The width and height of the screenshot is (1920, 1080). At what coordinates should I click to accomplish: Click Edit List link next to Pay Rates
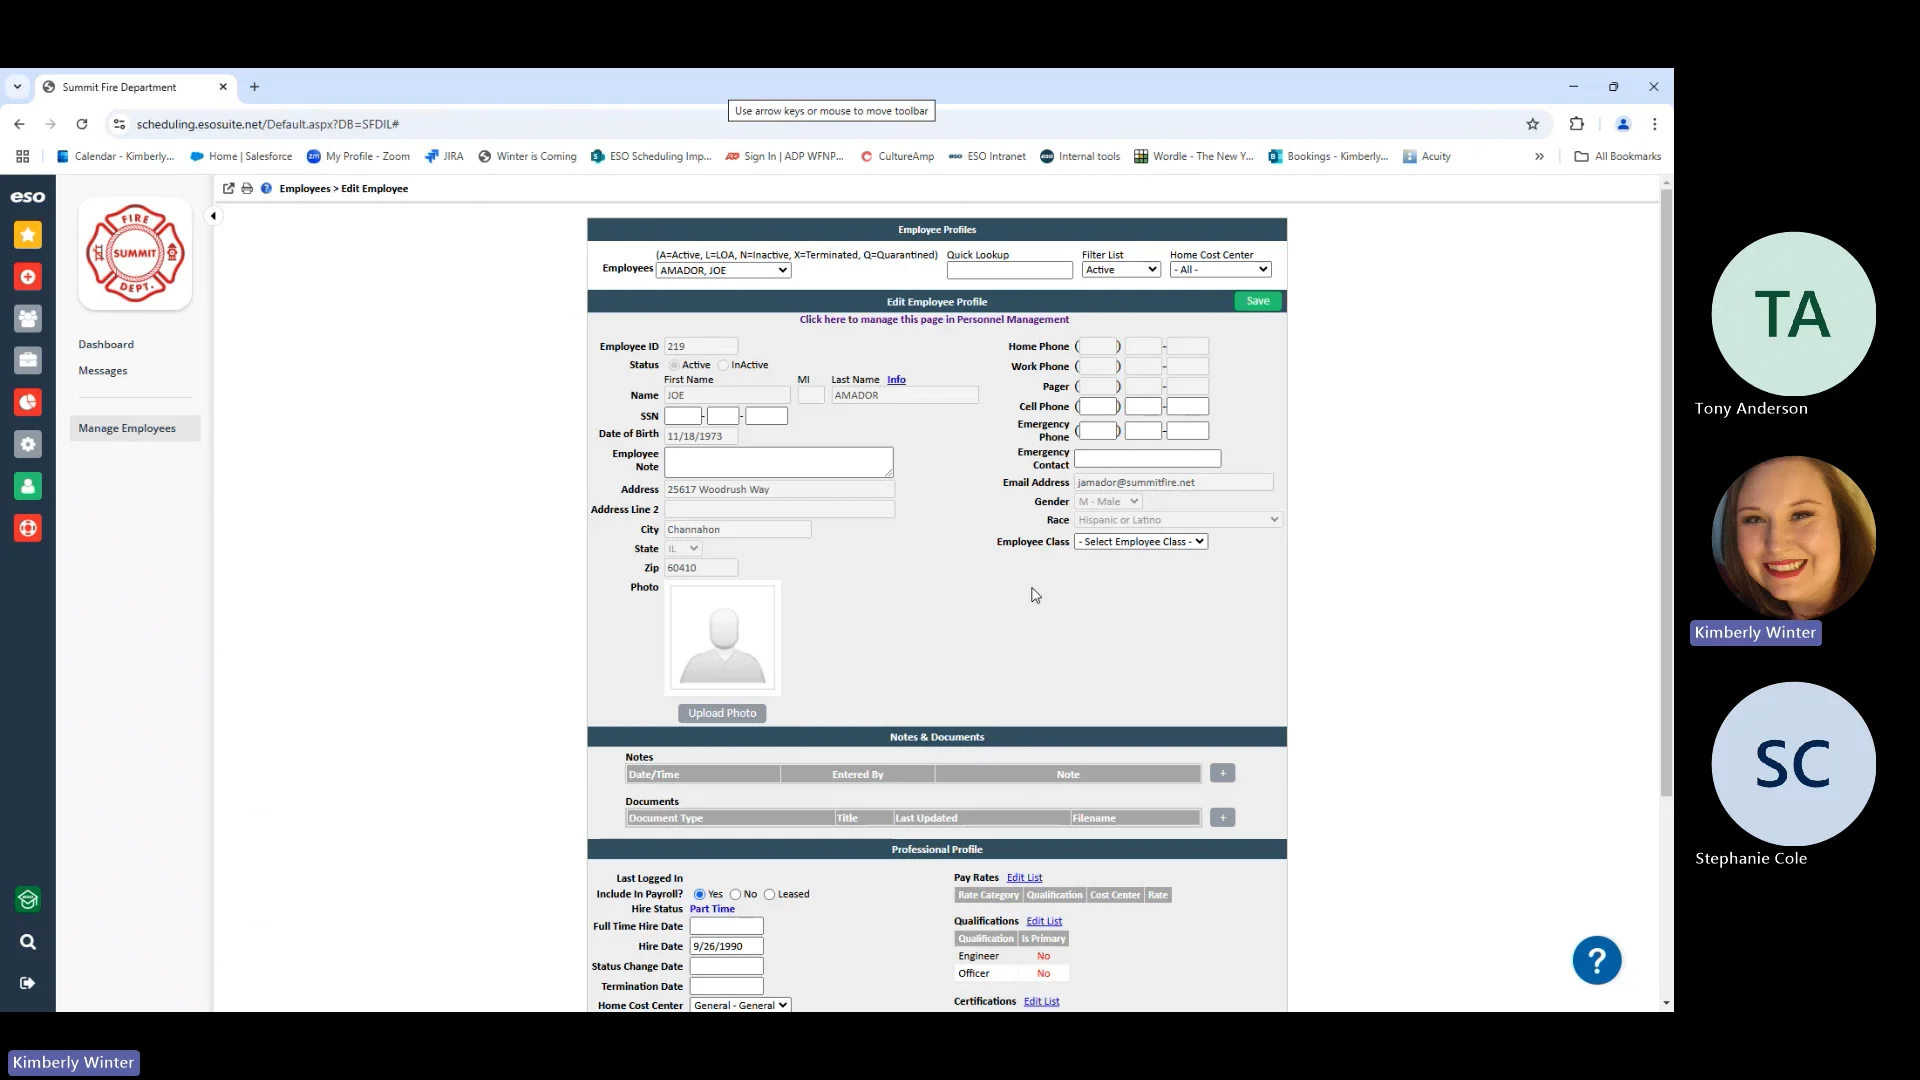(1024, 878)
